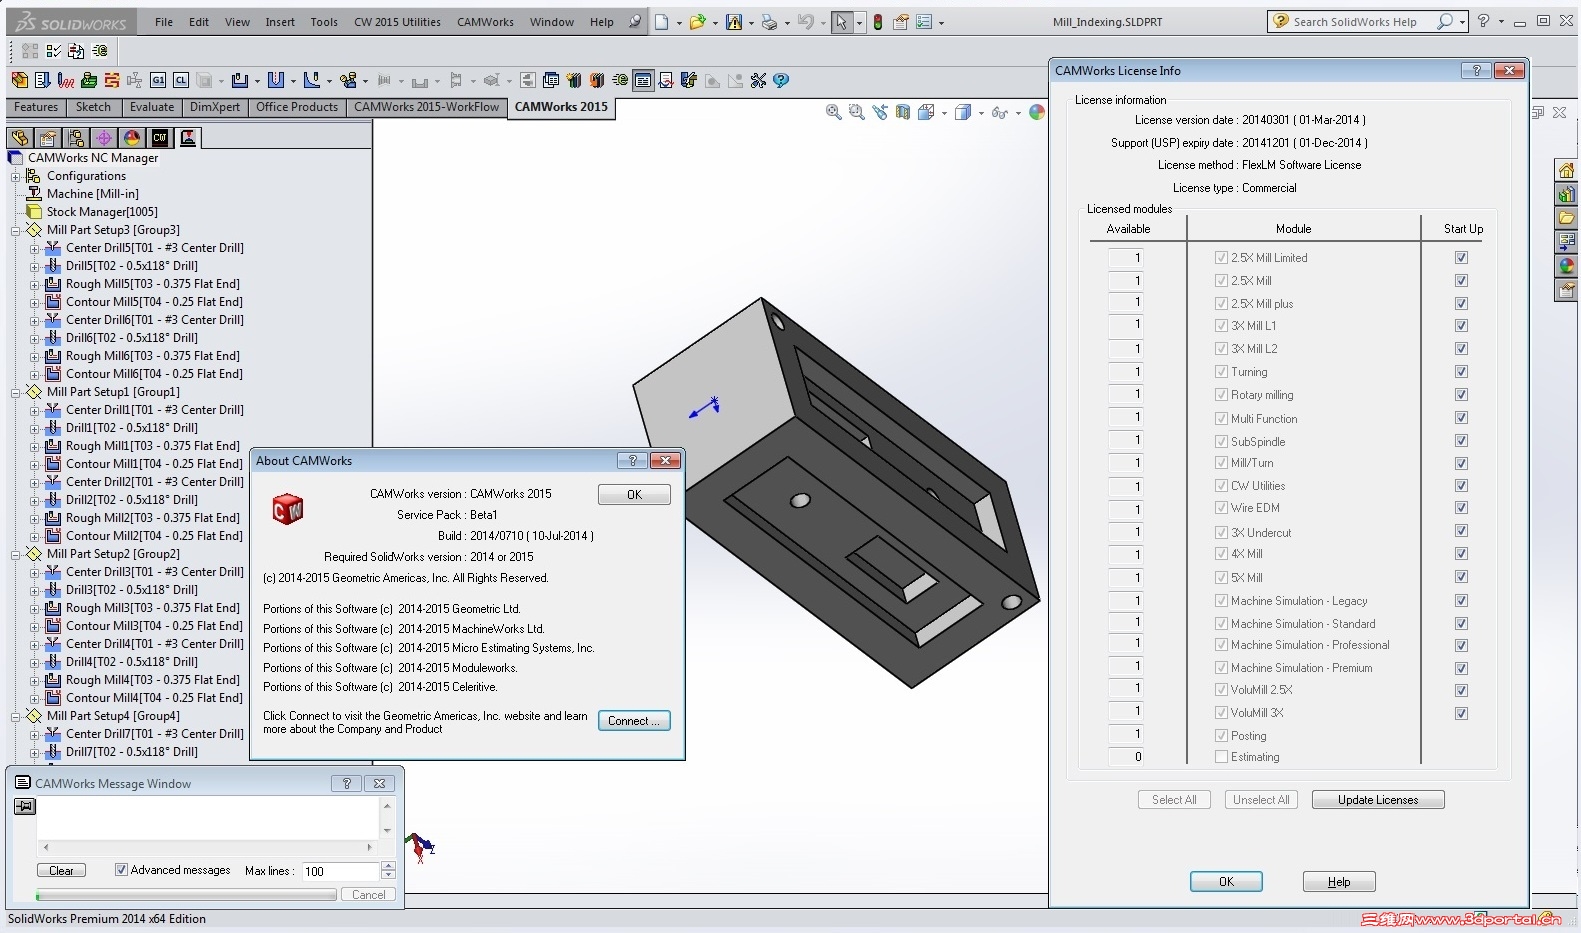Open the File Explorer folder icon in task pane
This screenshot has height=933, width=1581.
pyautogui.click(x=1566, y=218)
